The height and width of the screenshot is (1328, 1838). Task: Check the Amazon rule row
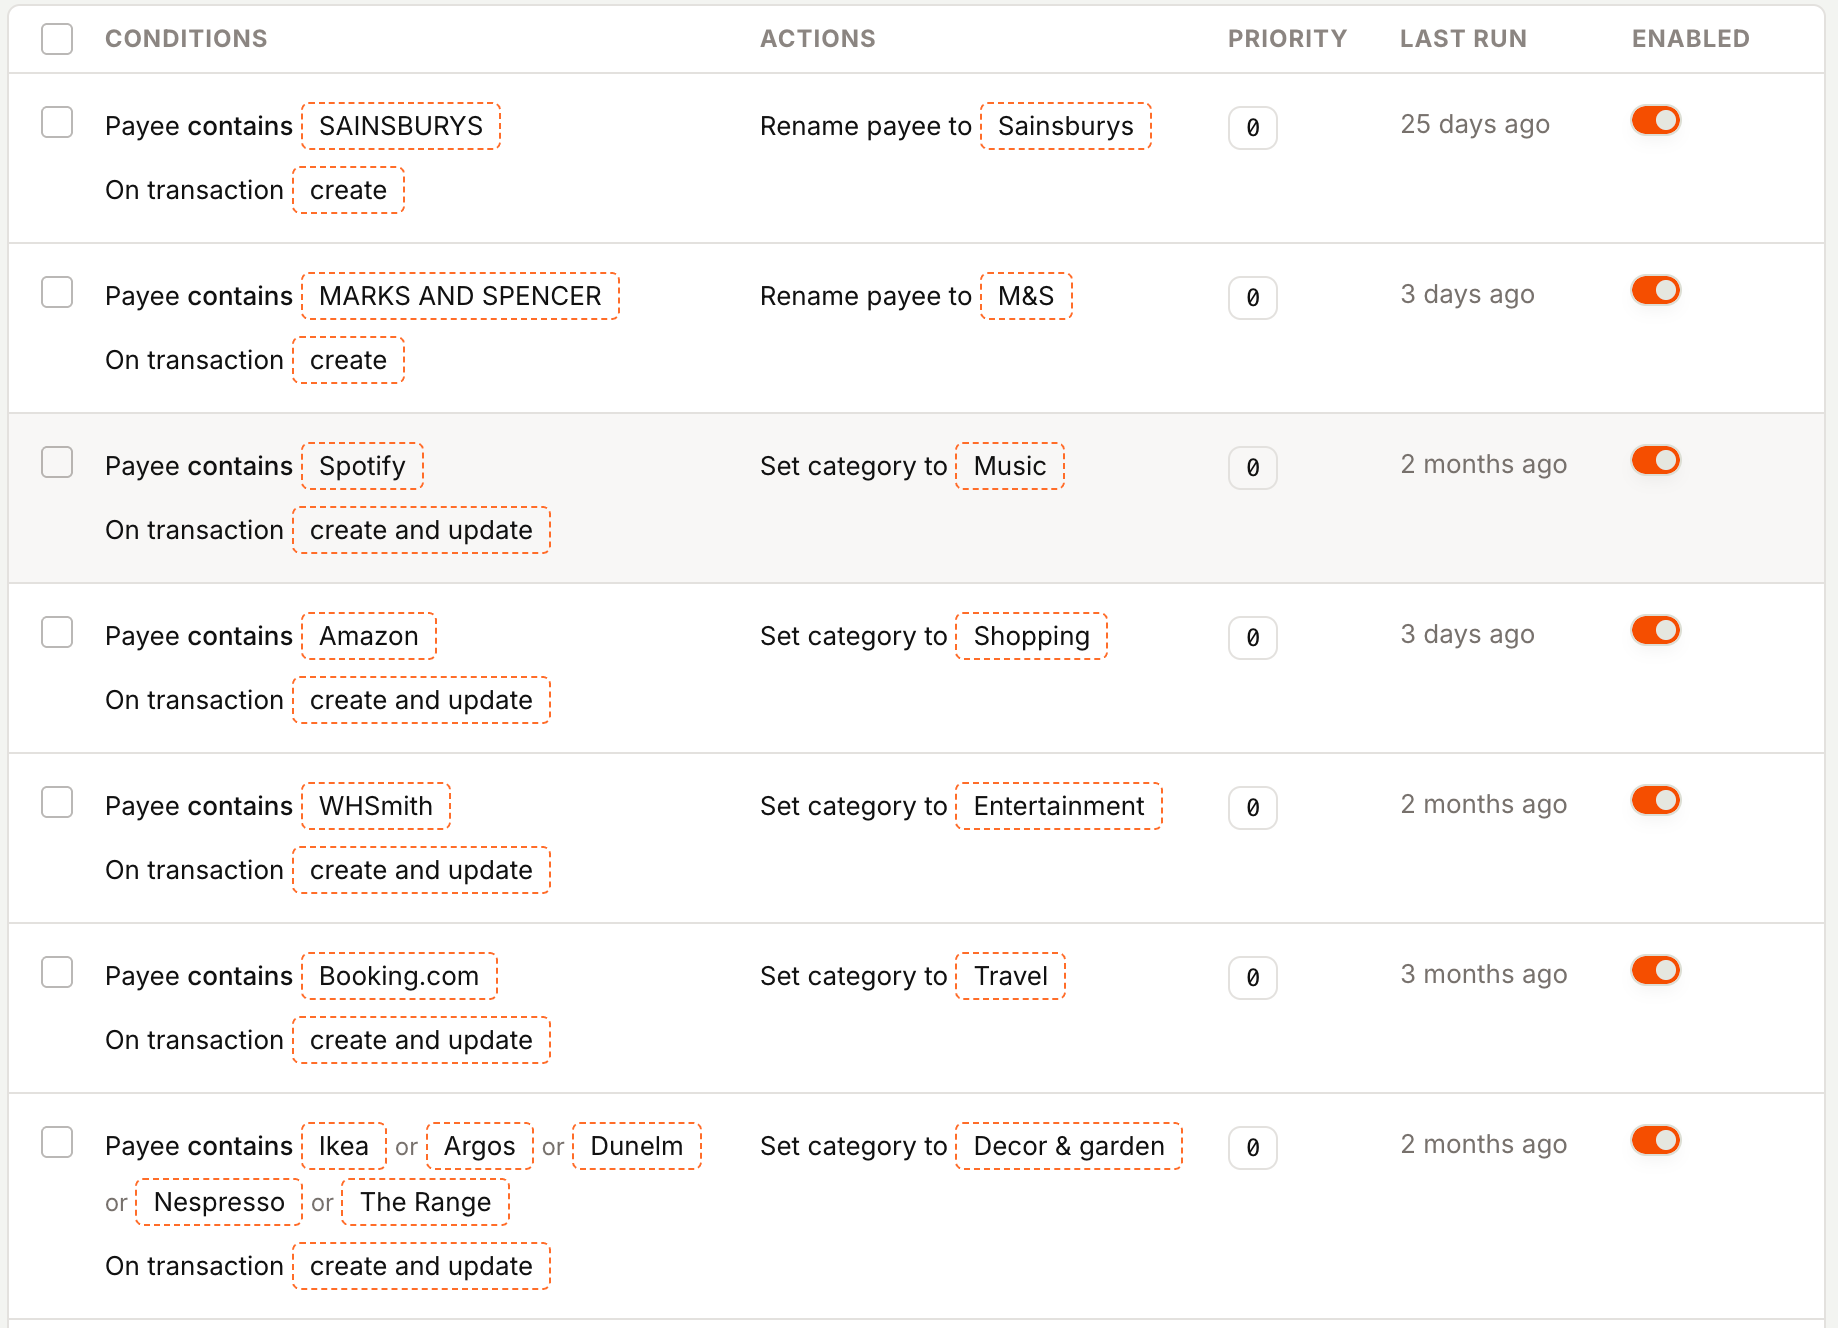coord(57,632)
